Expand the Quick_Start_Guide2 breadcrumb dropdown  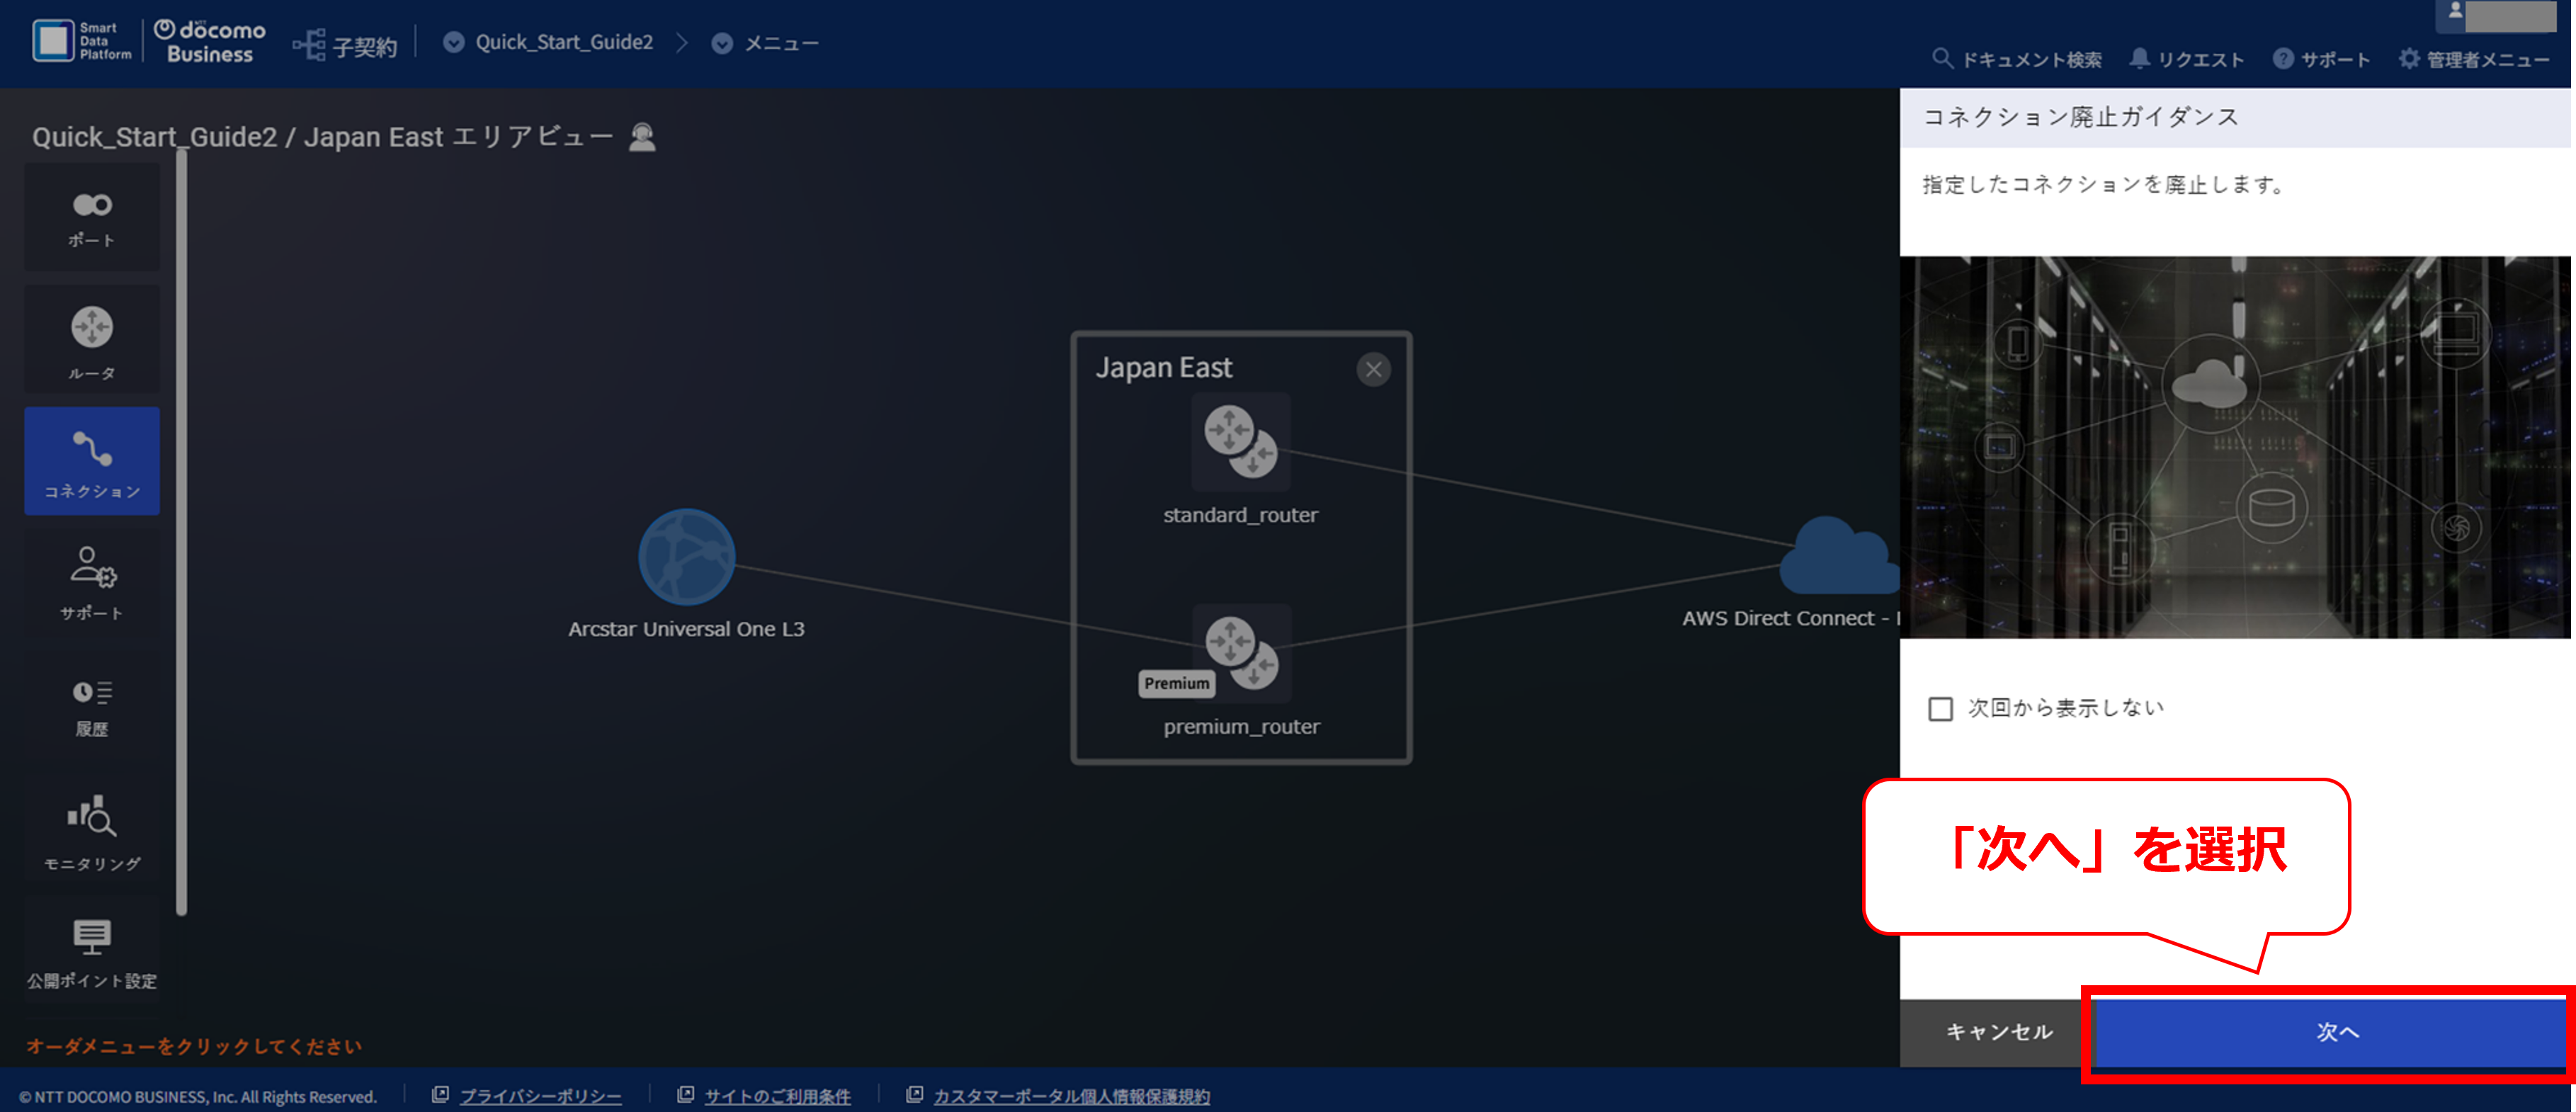(548, 42)
